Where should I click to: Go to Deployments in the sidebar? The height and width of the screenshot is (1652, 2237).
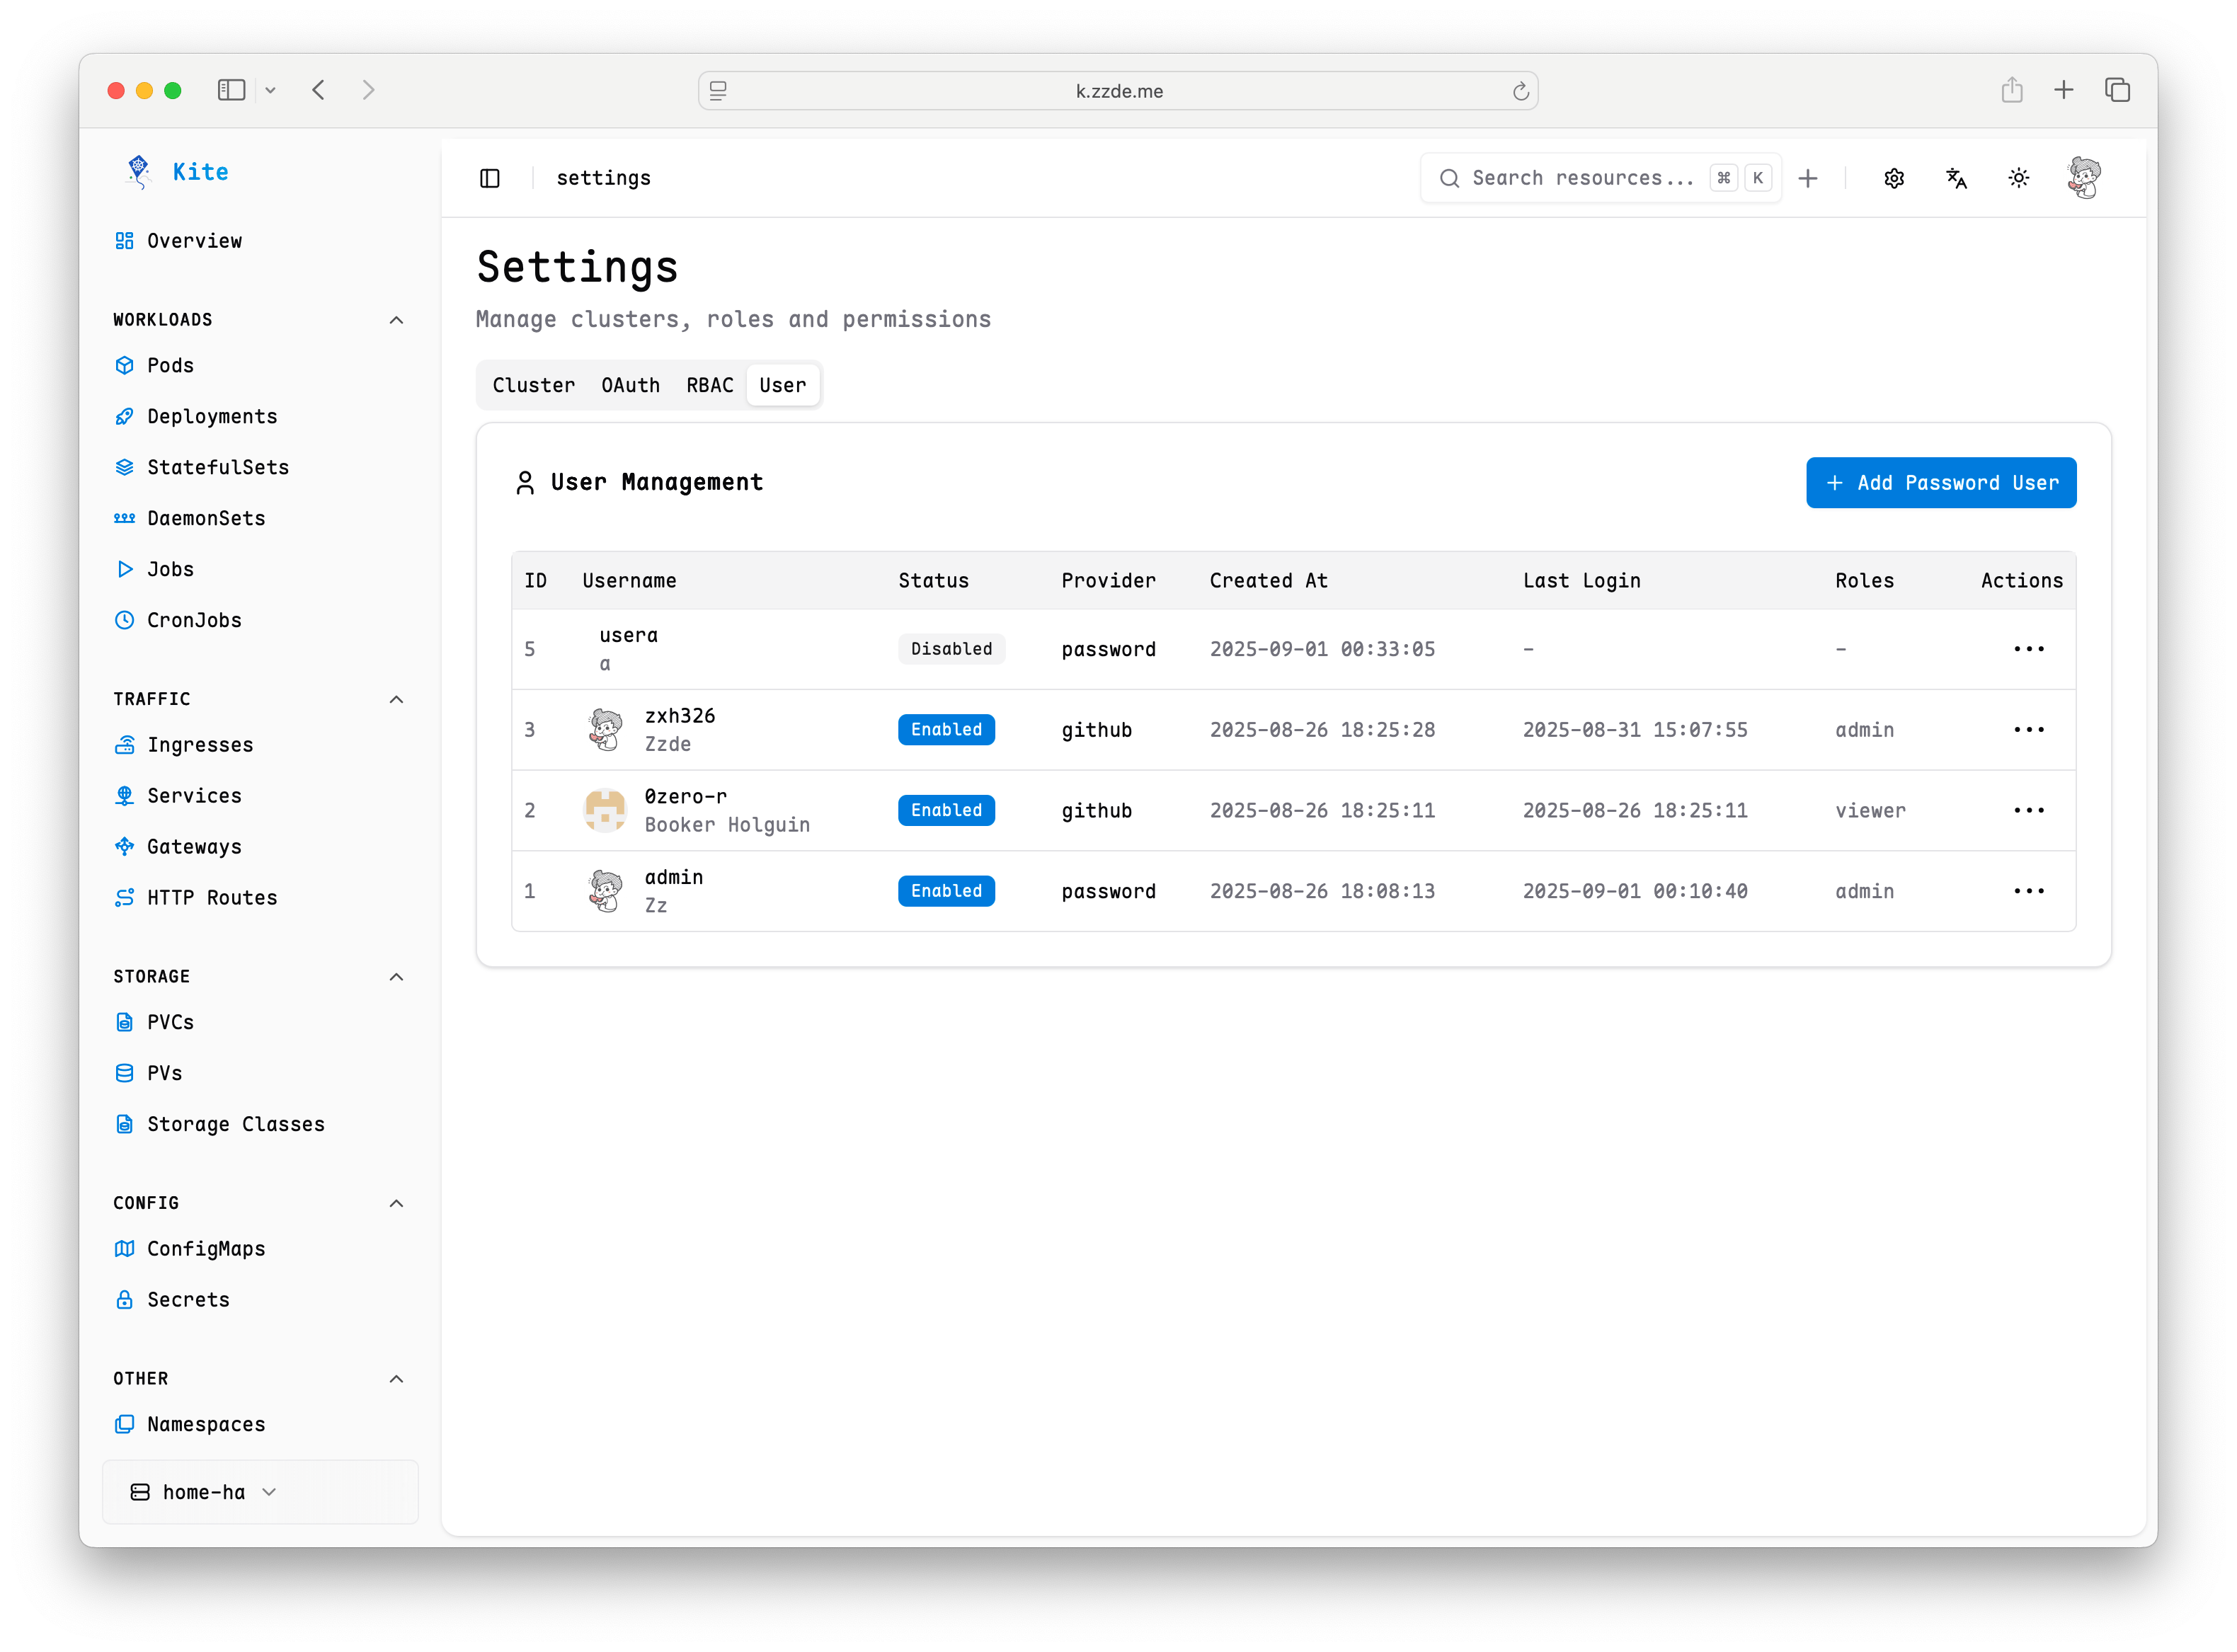click(211, 416)
